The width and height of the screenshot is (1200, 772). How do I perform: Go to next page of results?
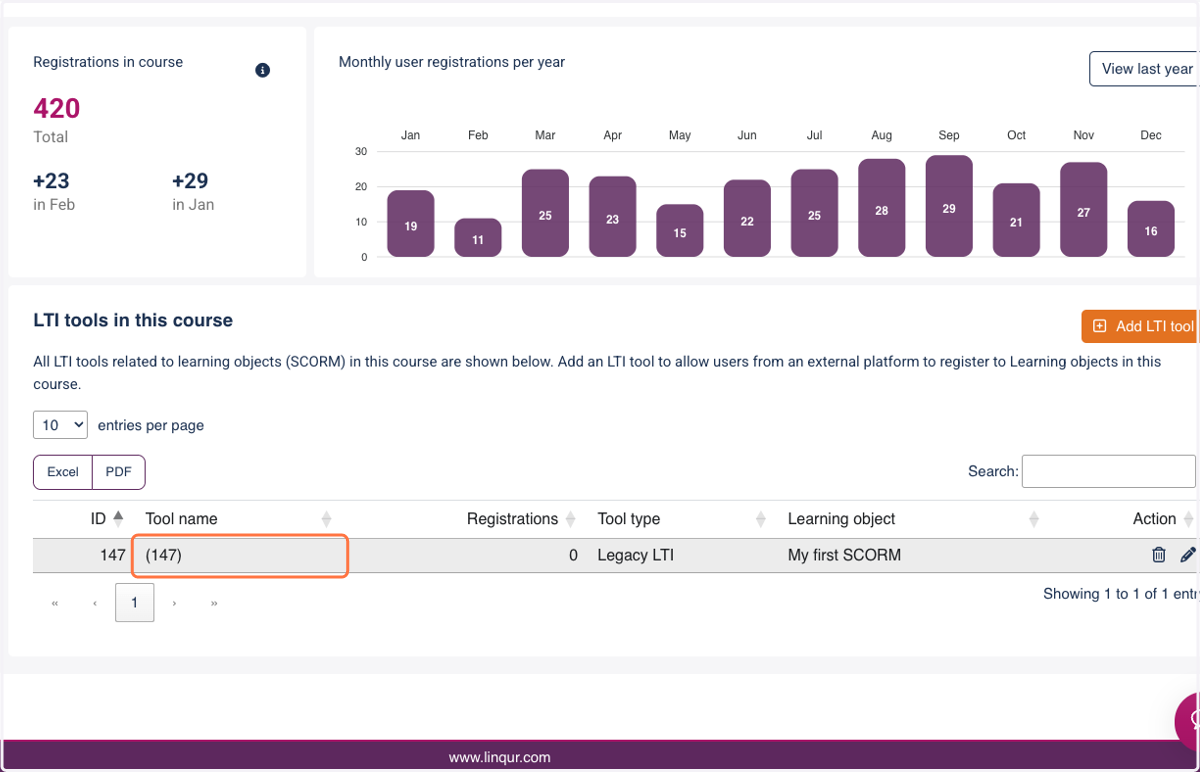[x=175, y=603]
